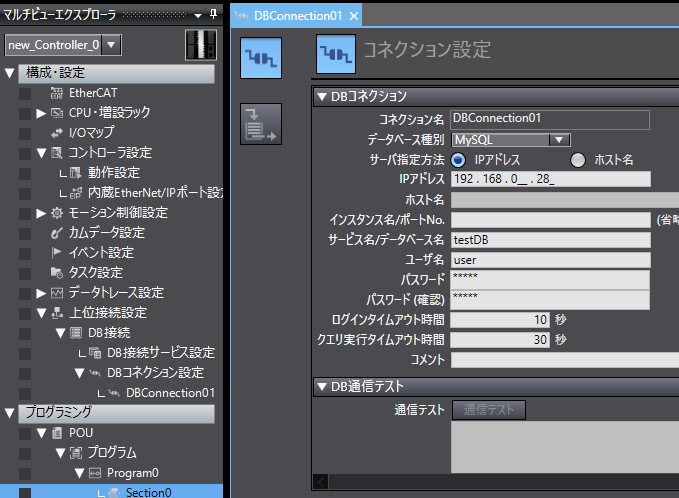This screenshot has width=679, height=498.
Task: Click the DB mapping icon in side strip
Action: click(x=261, y=124)
